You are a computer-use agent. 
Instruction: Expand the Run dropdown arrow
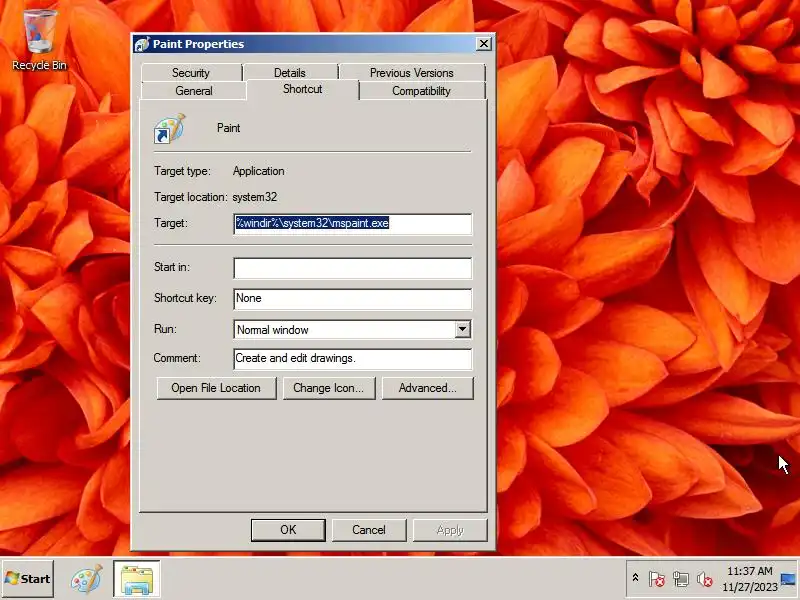[462, 330]
